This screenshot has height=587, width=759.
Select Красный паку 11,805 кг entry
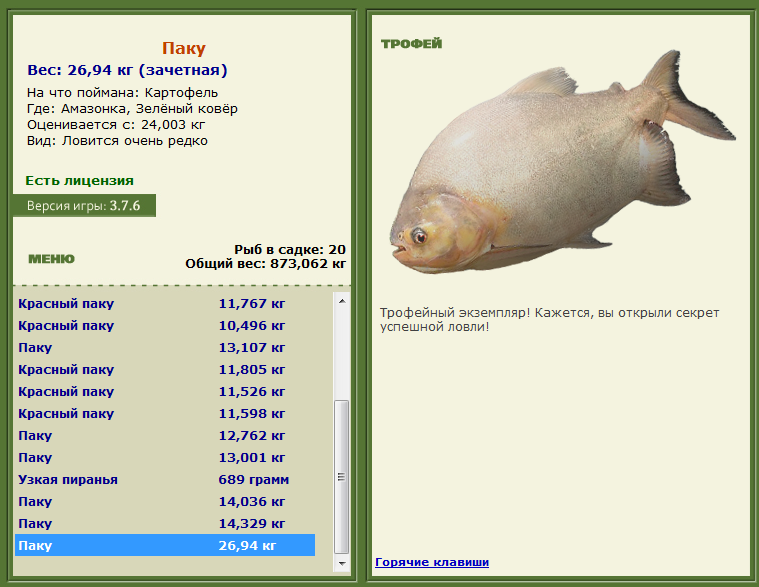[x=165, y=370]
